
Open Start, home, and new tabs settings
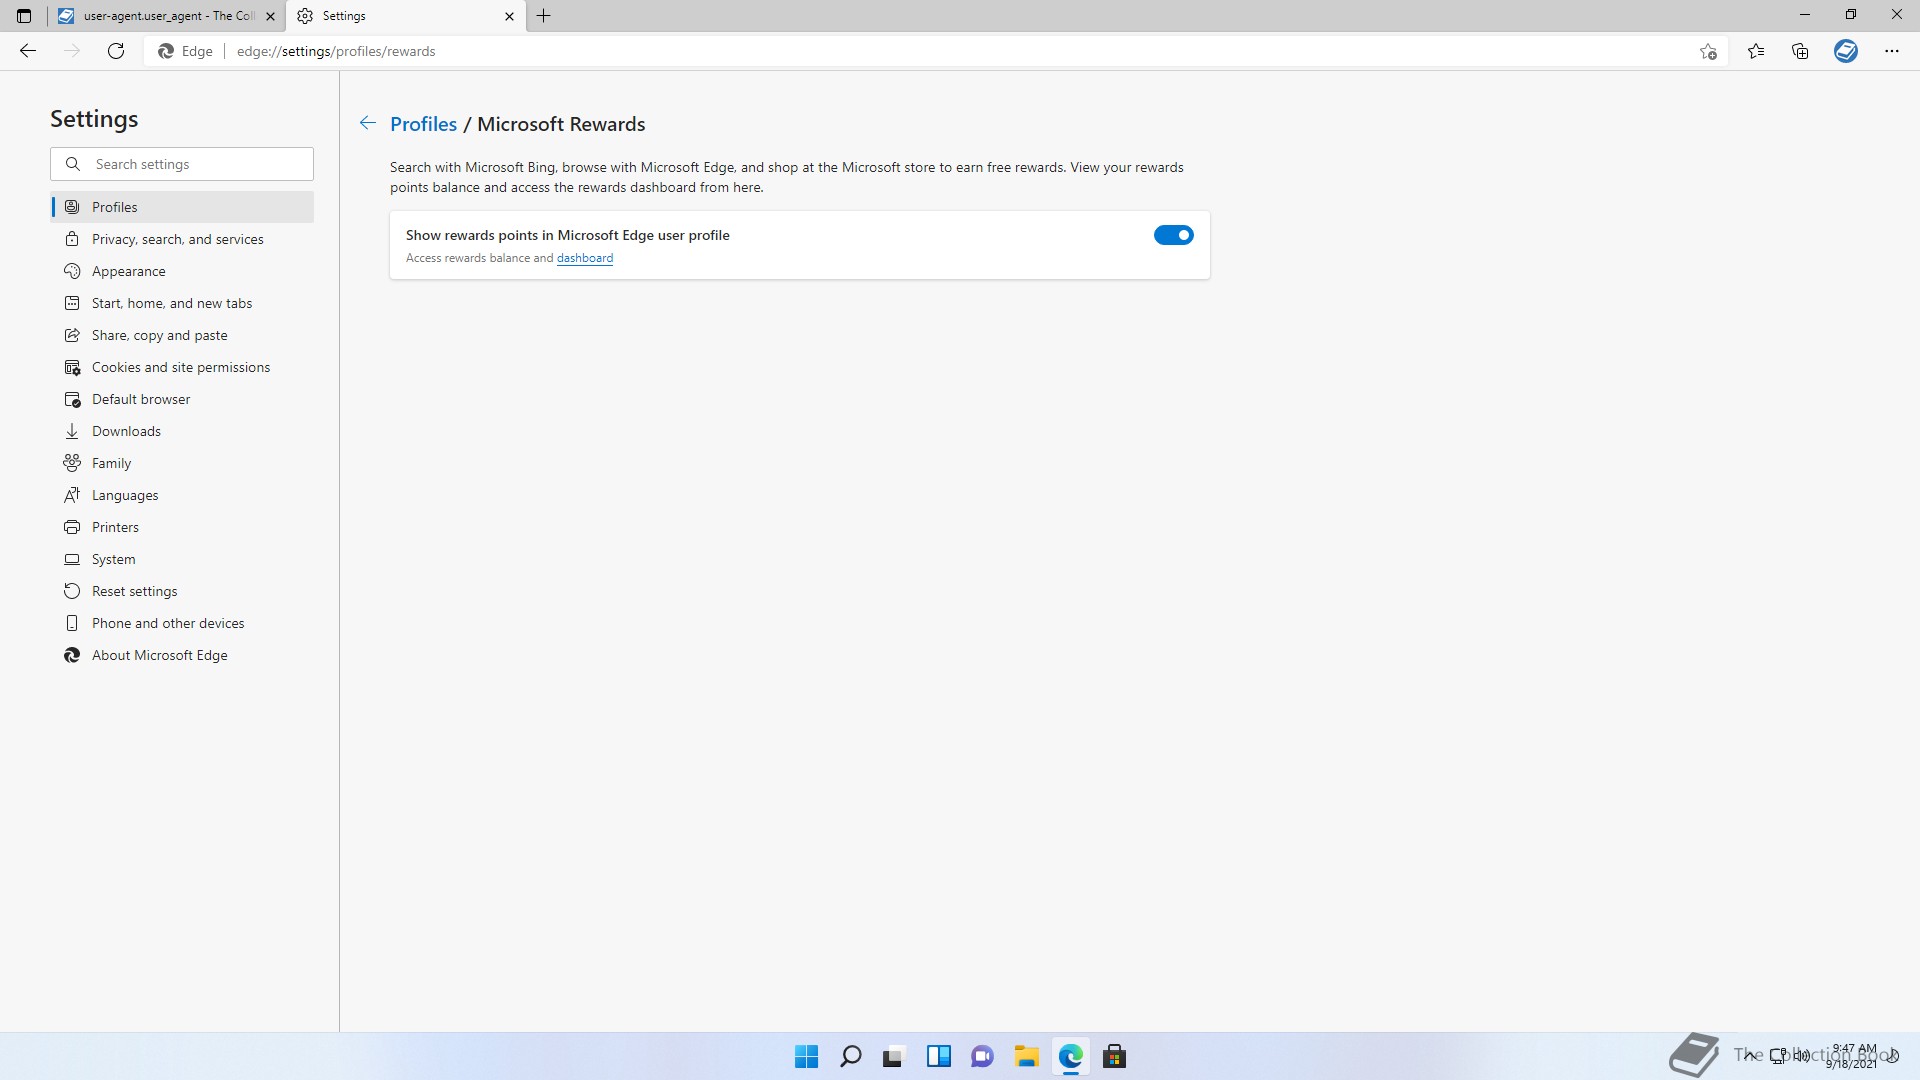click(x=182, y=303)
